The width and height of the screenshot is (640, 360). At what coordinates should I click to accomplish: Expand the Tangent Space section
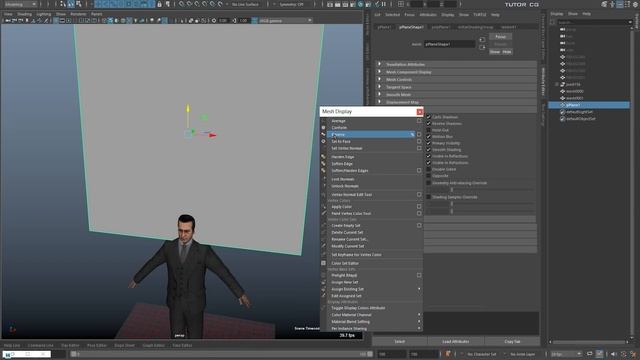click(380, 87)
